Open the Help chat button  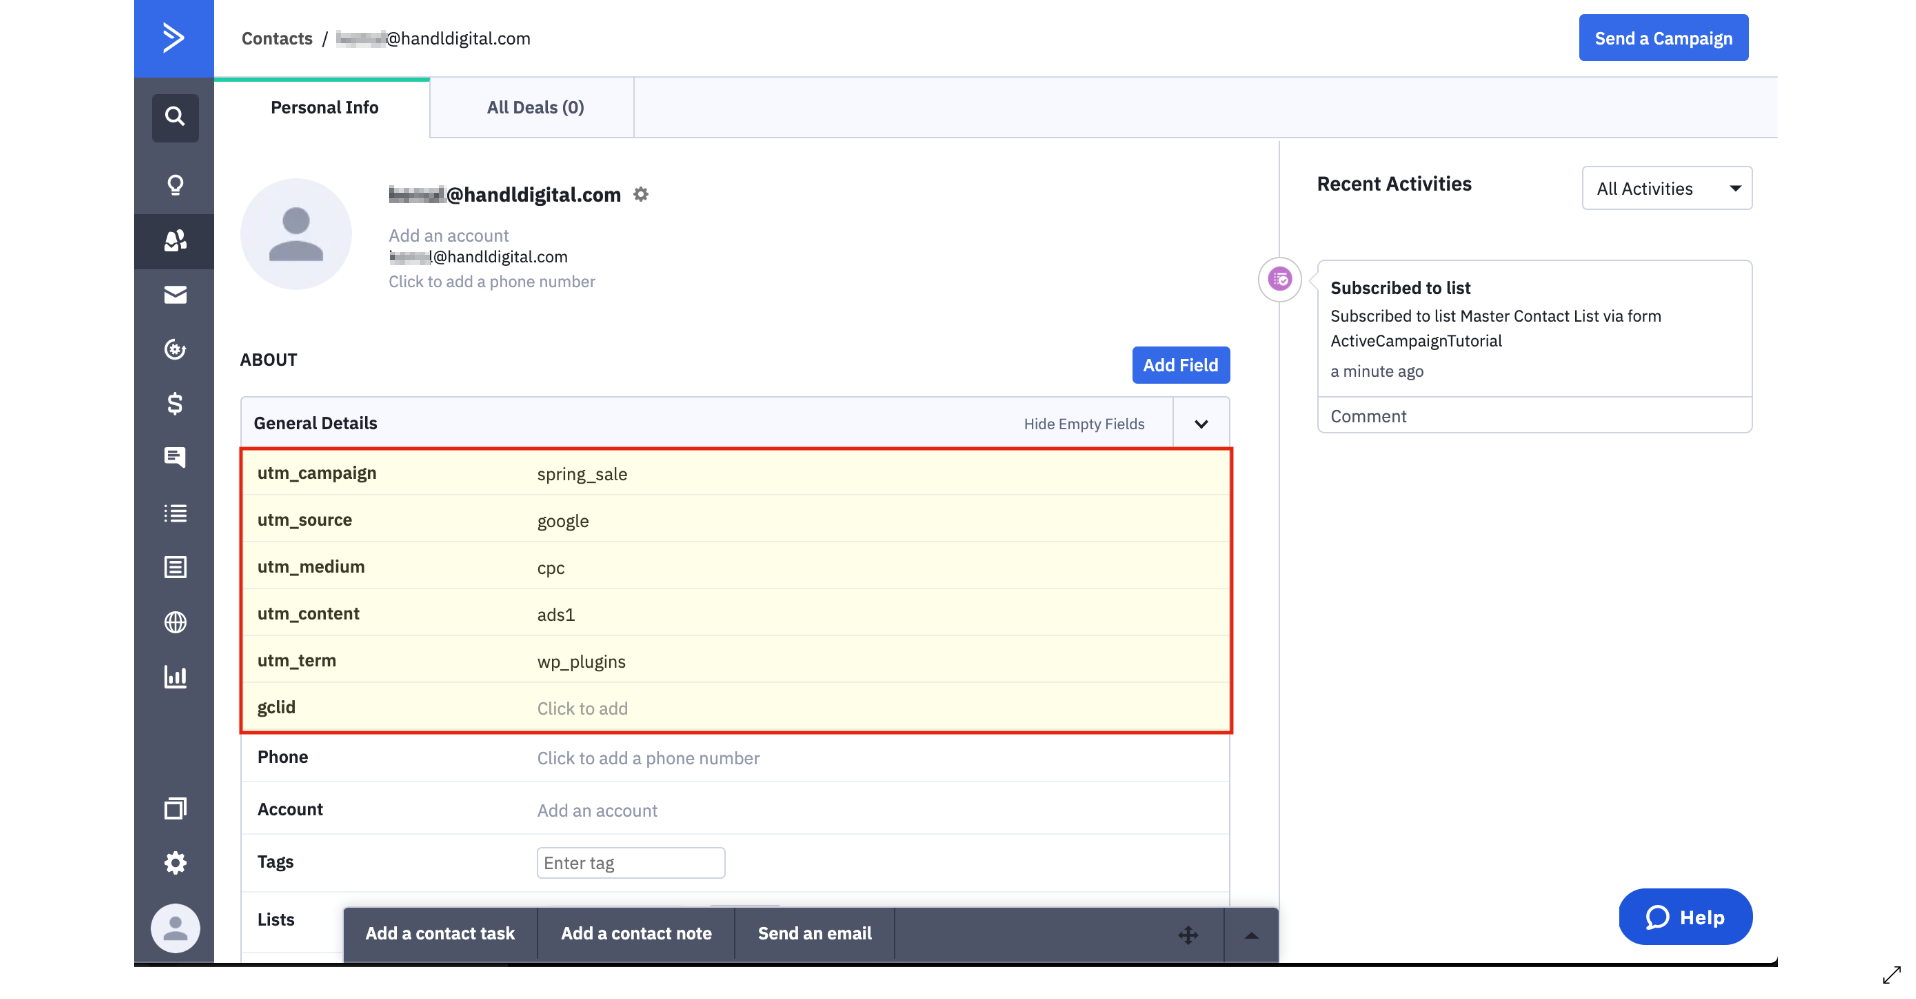click(1684, 917)
